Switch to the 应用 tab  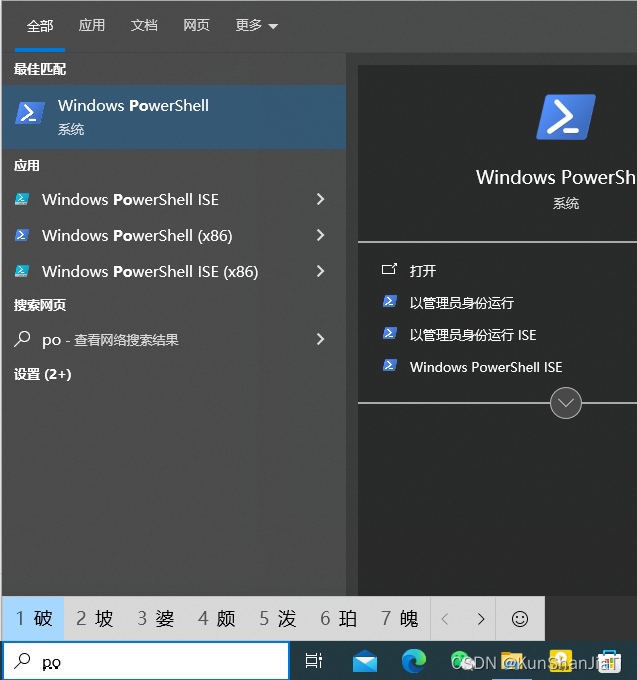[x=92, y=25]
